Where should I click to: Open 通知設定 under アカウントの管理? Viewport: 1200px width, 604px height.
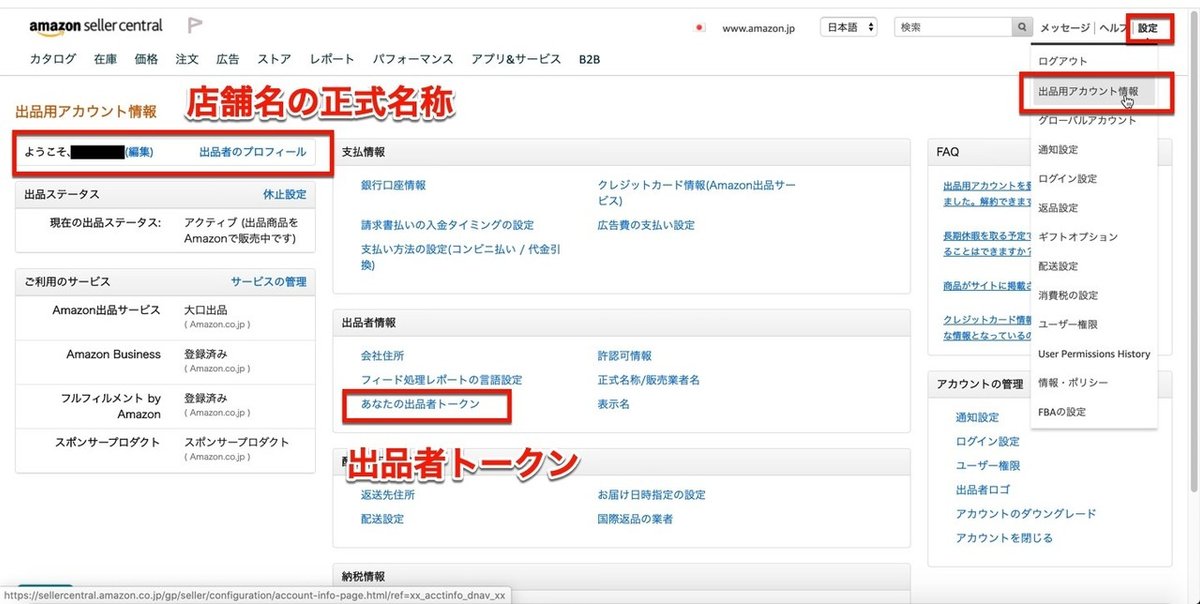977,417
